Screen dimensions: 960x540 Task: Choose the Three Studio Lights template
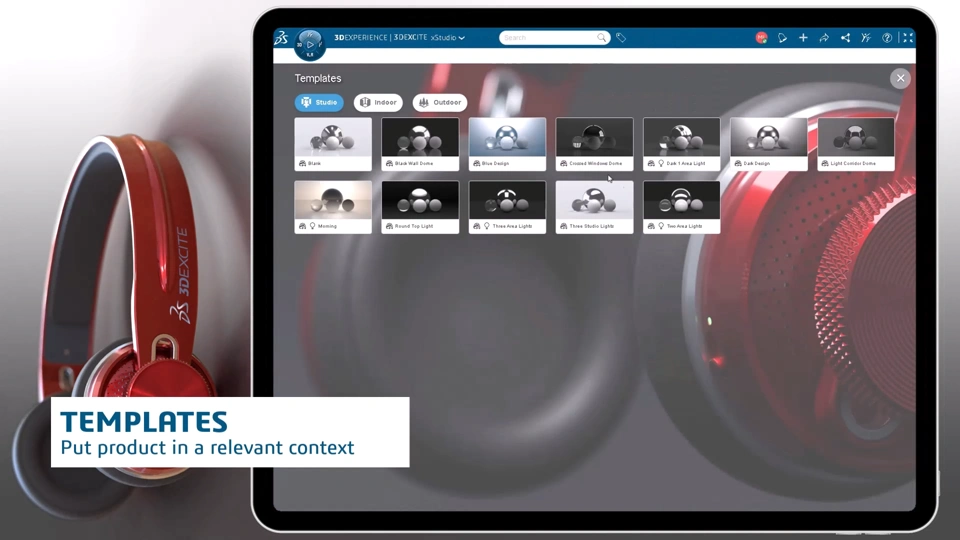[594, 207]
